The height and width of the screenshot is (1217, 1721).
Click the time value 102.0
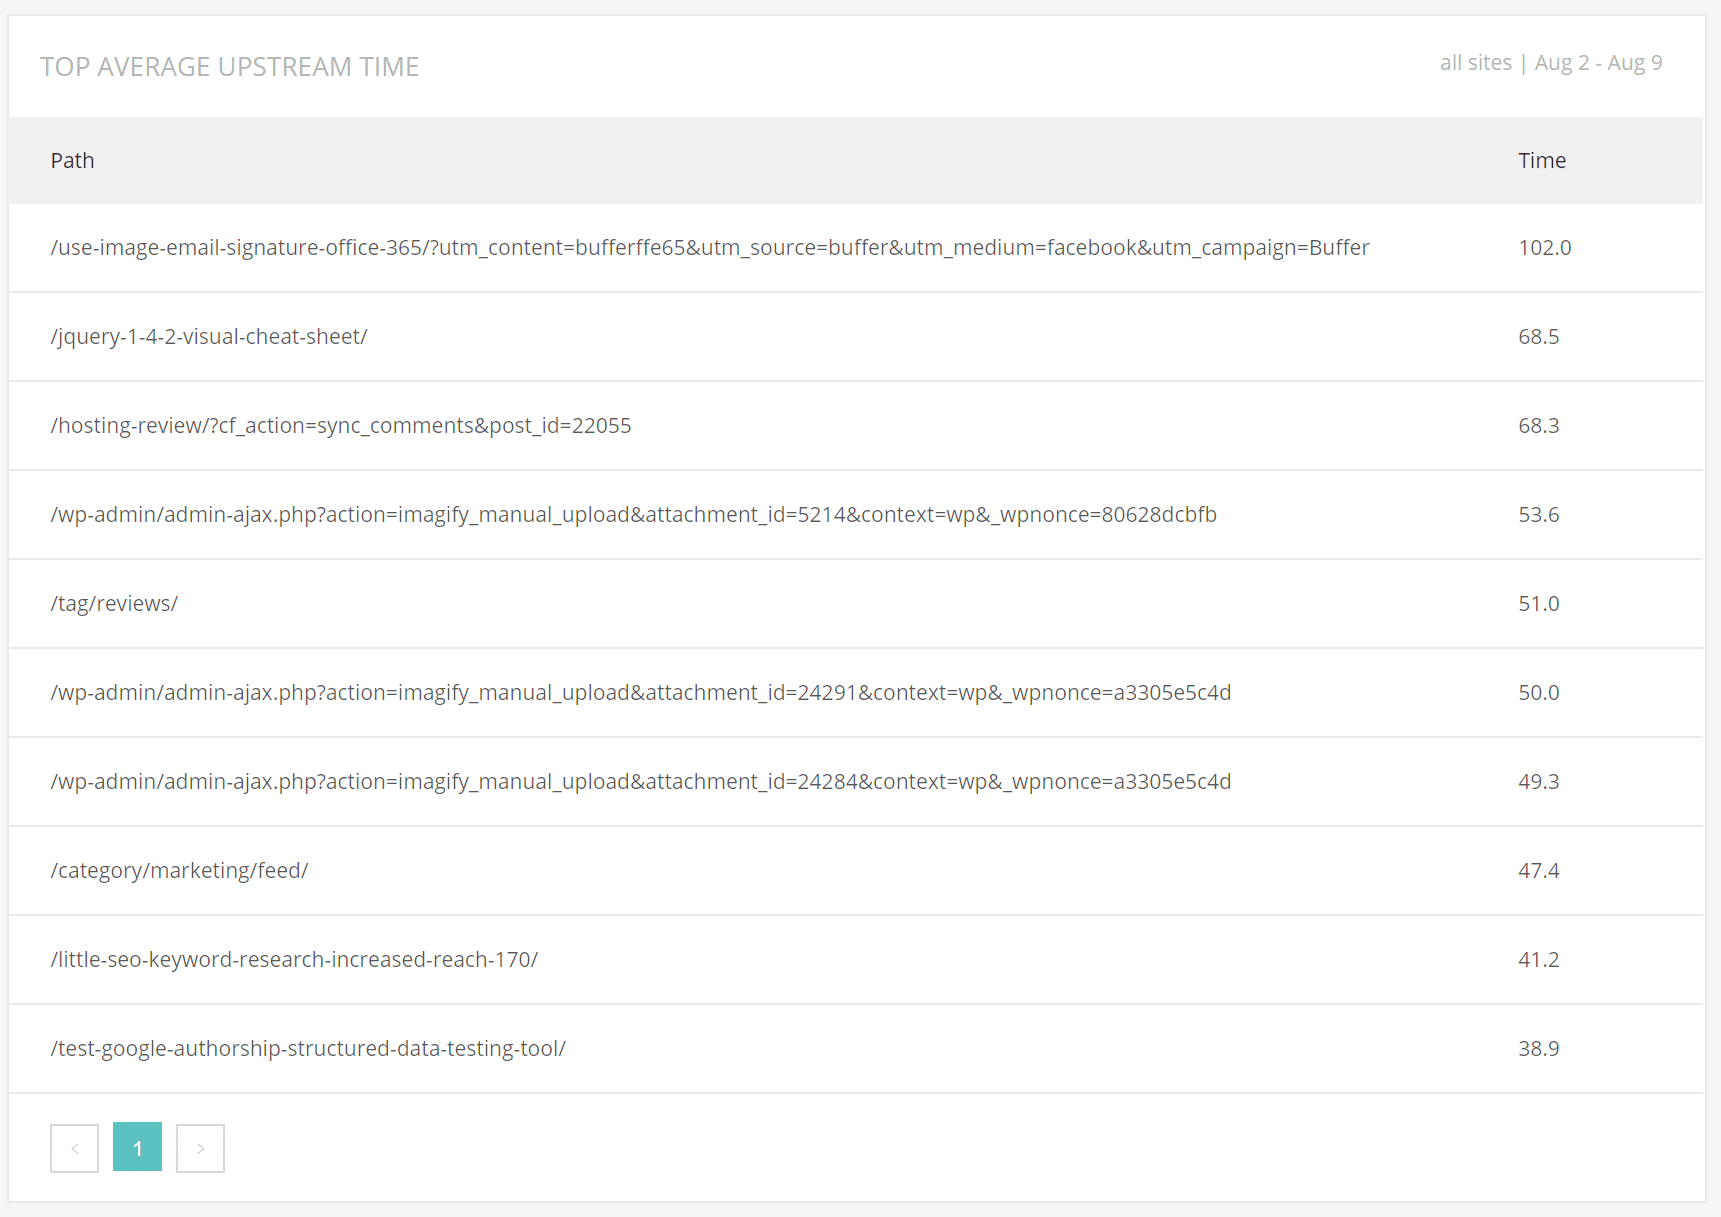pyautogui.click(x=1545, y=247)
